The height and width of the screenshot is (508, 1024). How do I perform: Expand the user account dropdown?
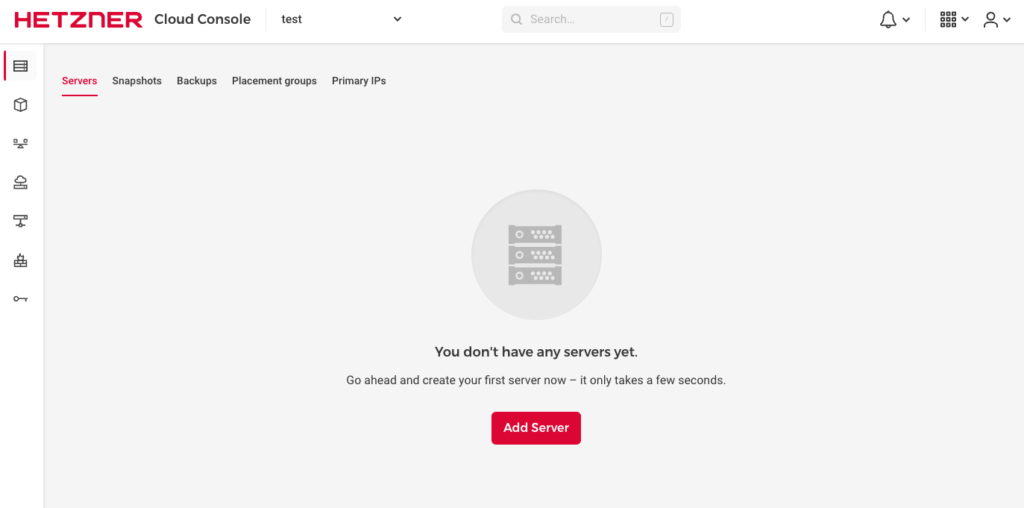click(996, 20)
